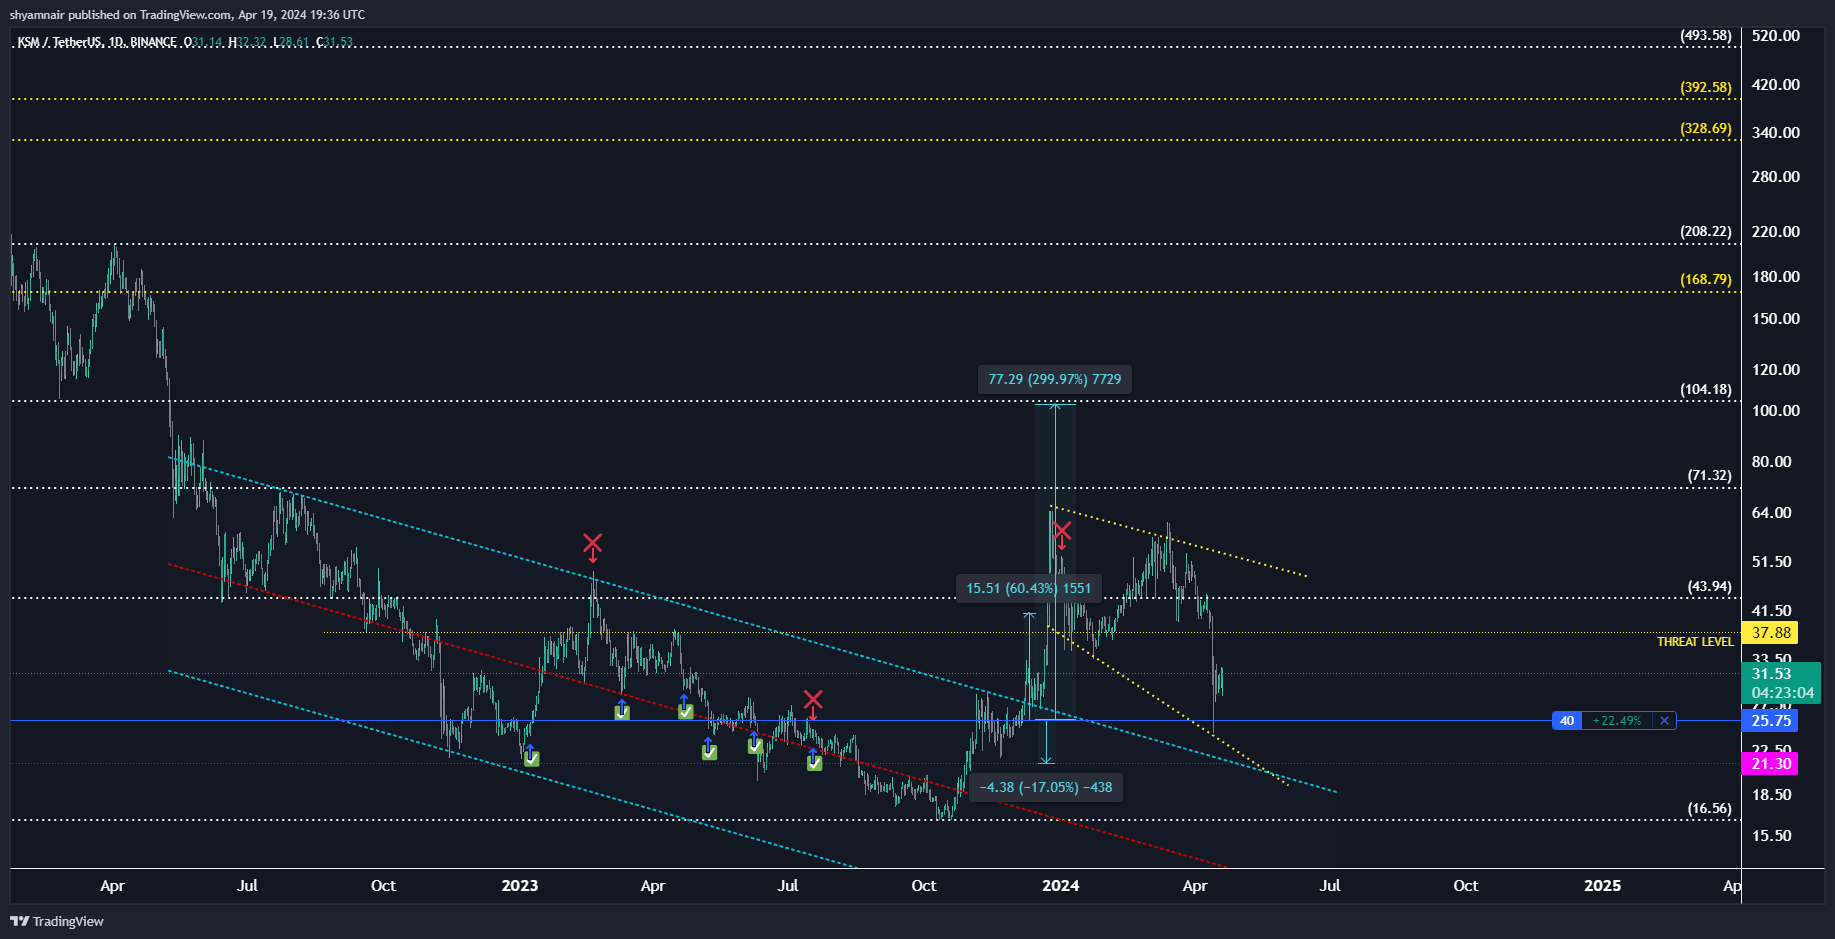Click the 2024 label on time axis
The width and height of the screenshot is (1835, 939).
(1061, 885)
